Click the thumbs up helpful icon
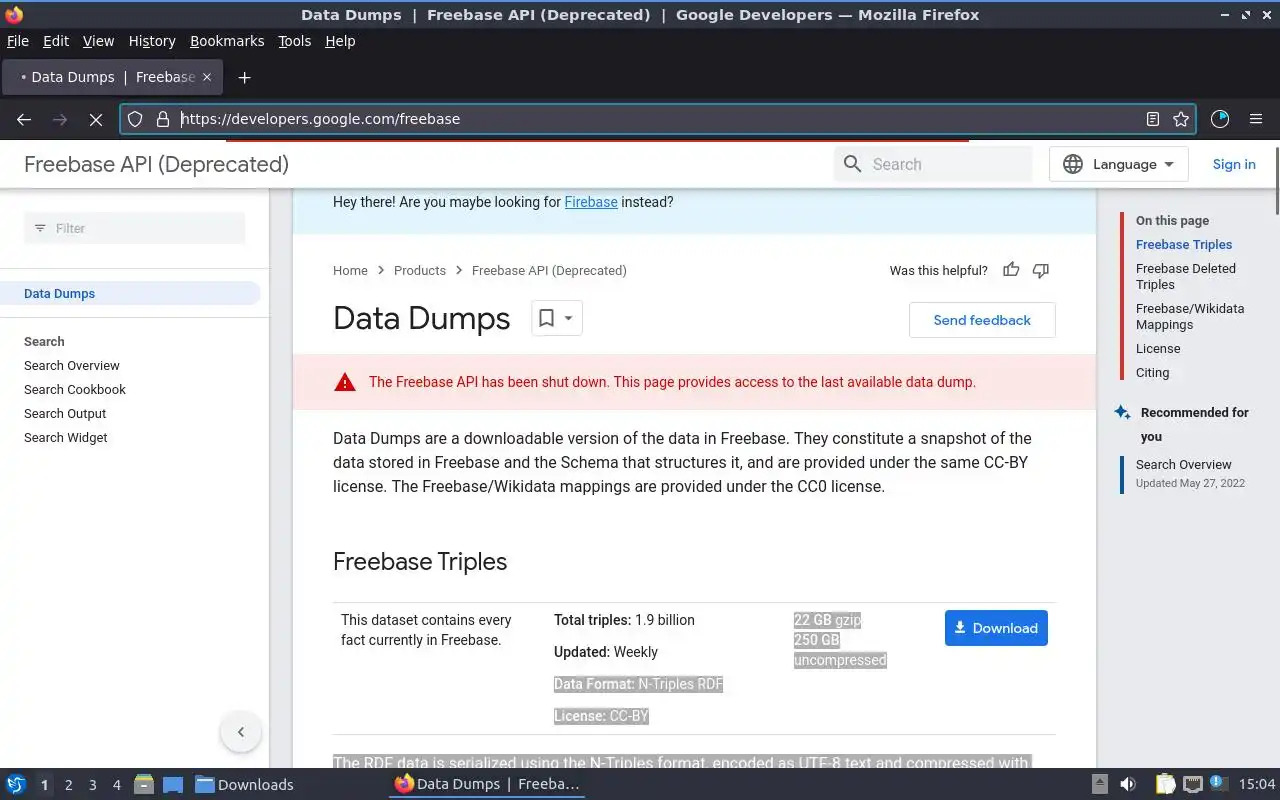The image size is (1280, 800). (x=1011, y=270)
